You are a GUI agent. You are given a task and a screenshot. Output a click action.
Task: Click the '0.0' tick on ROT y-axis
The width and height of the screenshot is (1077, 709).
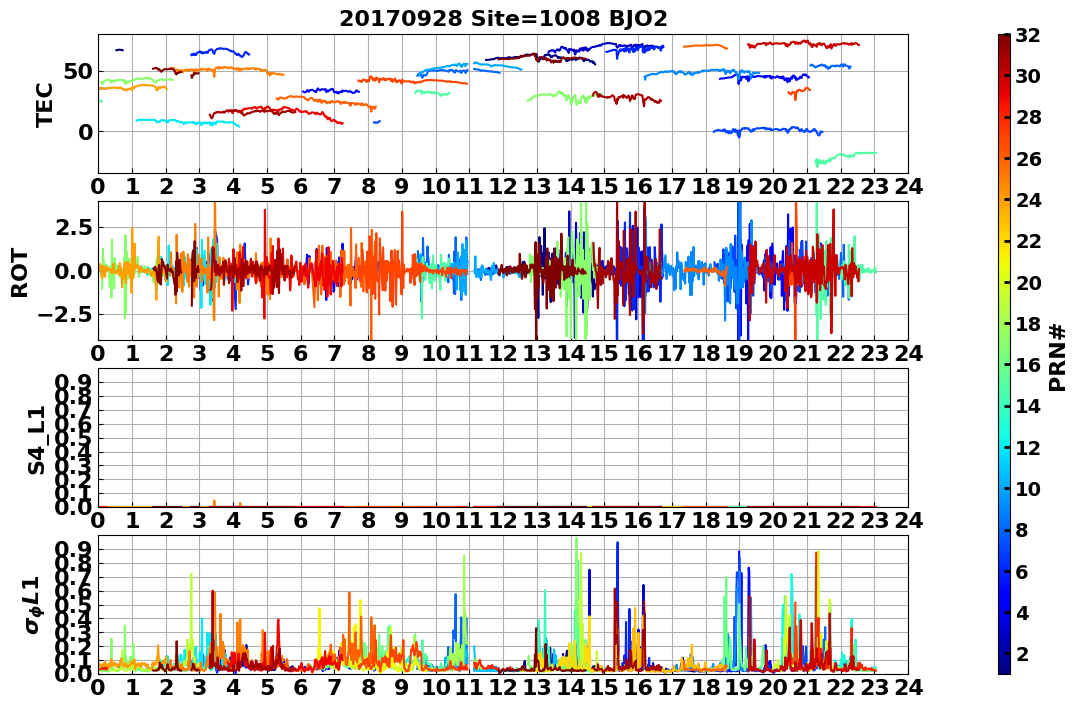pyautogui.click(x=75, y=271)
